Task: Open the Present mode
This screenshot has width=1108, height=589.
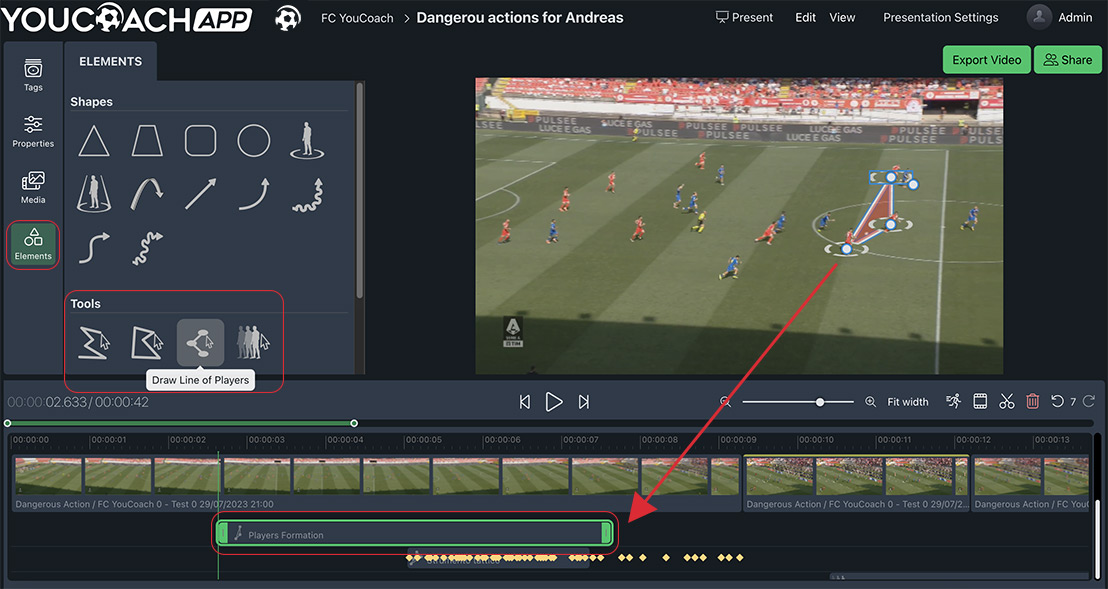Action: (x=744, y=18)
